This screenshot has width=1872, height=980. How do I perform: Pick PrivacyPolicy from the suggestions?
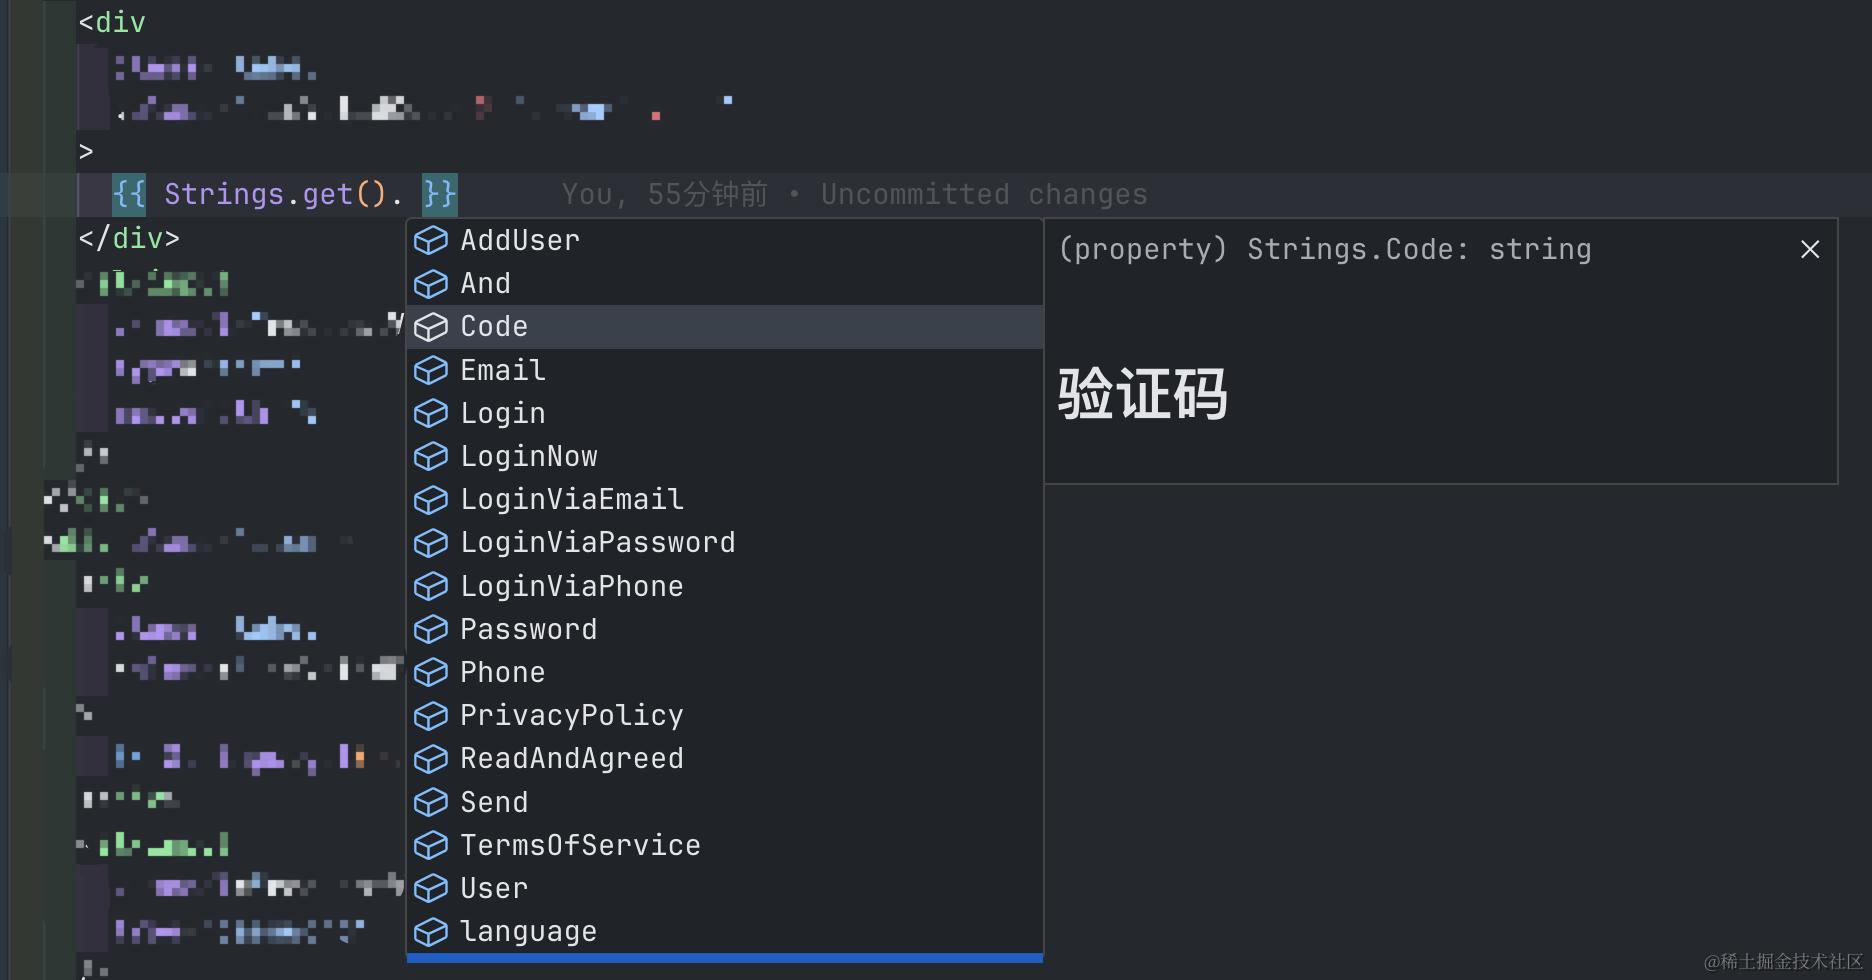tap(571, 716)
